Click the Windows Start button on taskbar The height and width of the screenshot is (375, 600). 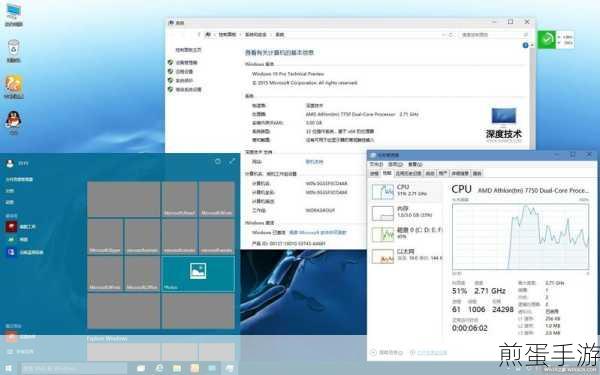pyautogui.click(x=8, y=368)
